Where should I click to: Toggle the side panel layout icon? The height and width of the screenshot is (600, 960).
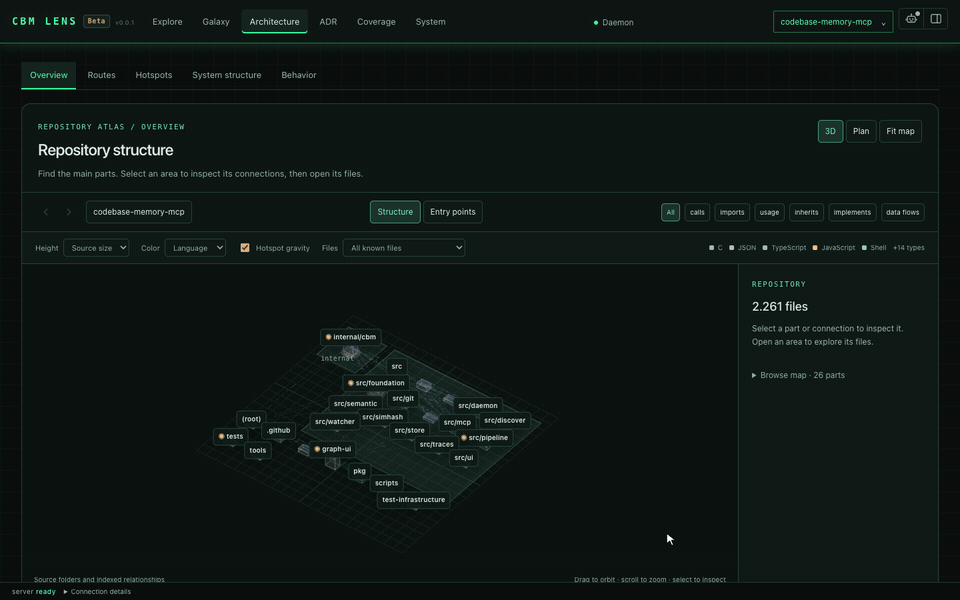point(936,19)
